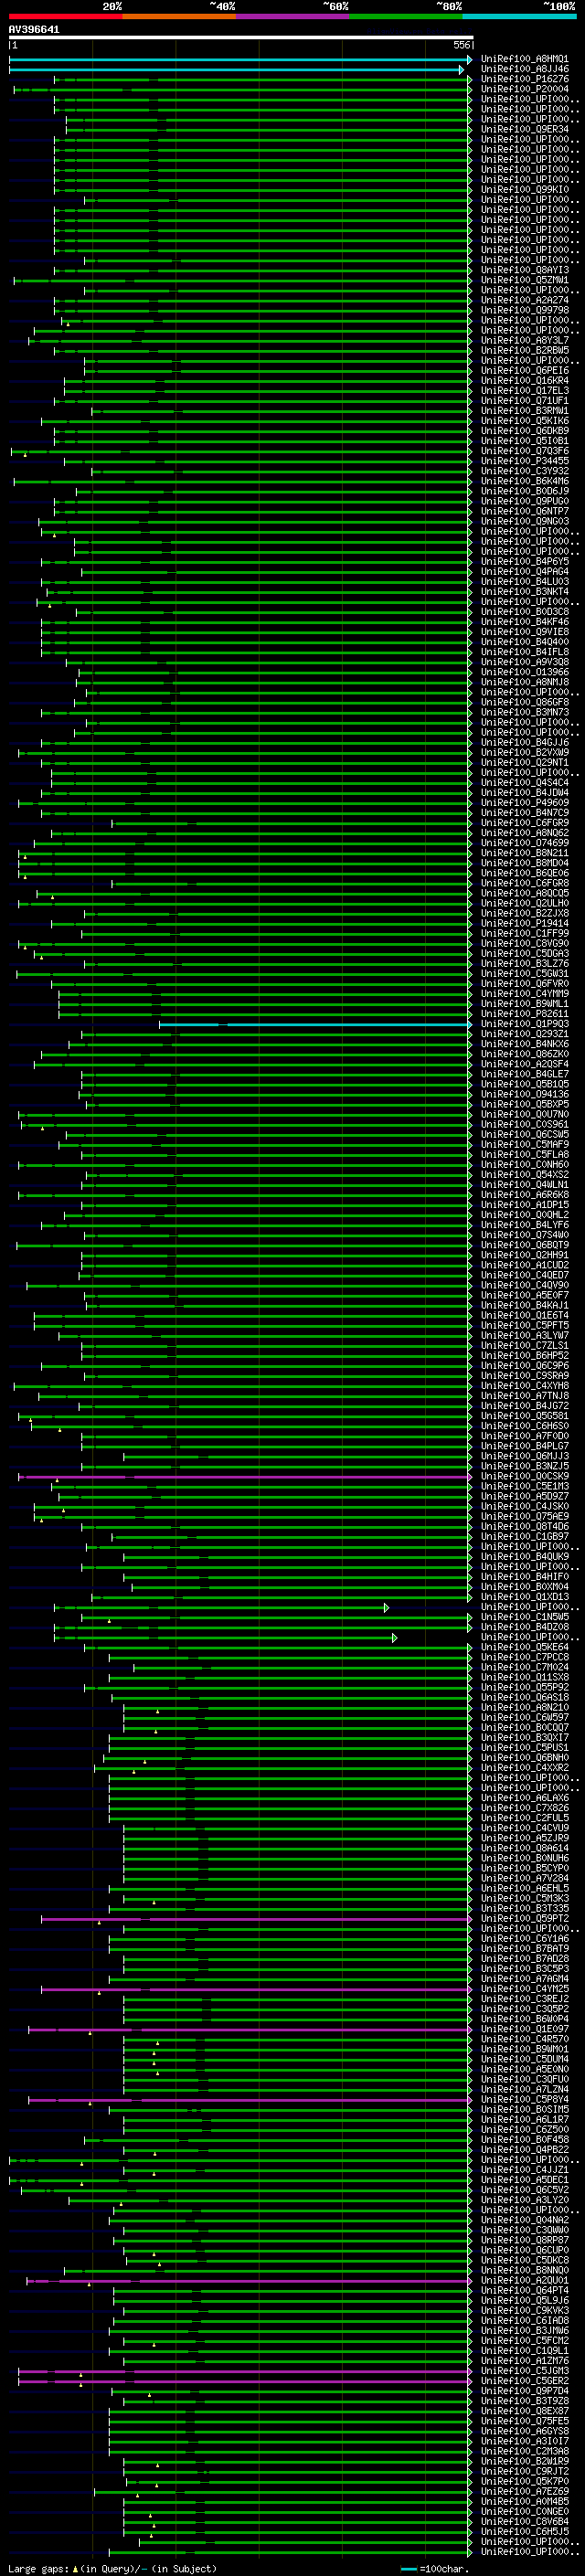585x2576 pixels.
Task: Click the UniRef100_Q55P92 entry
Action: (525, 1688)
